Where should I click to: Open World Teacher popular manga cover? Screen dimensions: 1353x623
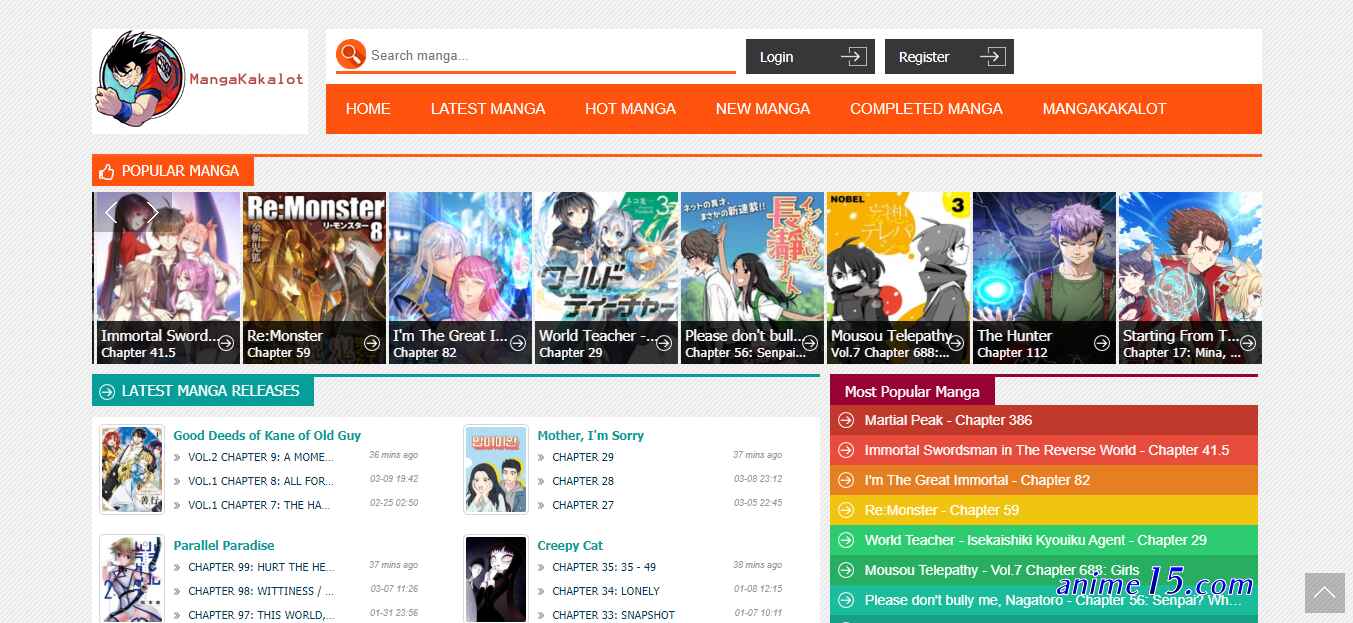coord(606,278)
